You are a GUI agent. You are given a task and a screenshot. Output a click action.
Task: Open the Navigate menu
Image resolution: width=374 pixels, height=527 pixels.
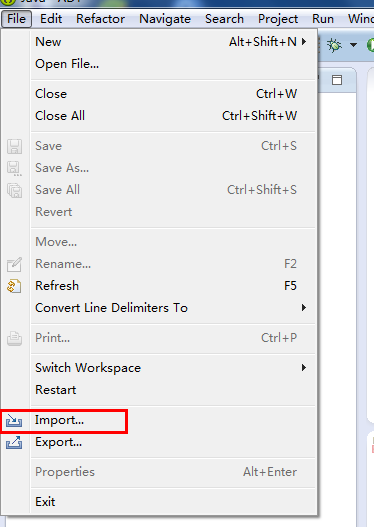(165, 19)
